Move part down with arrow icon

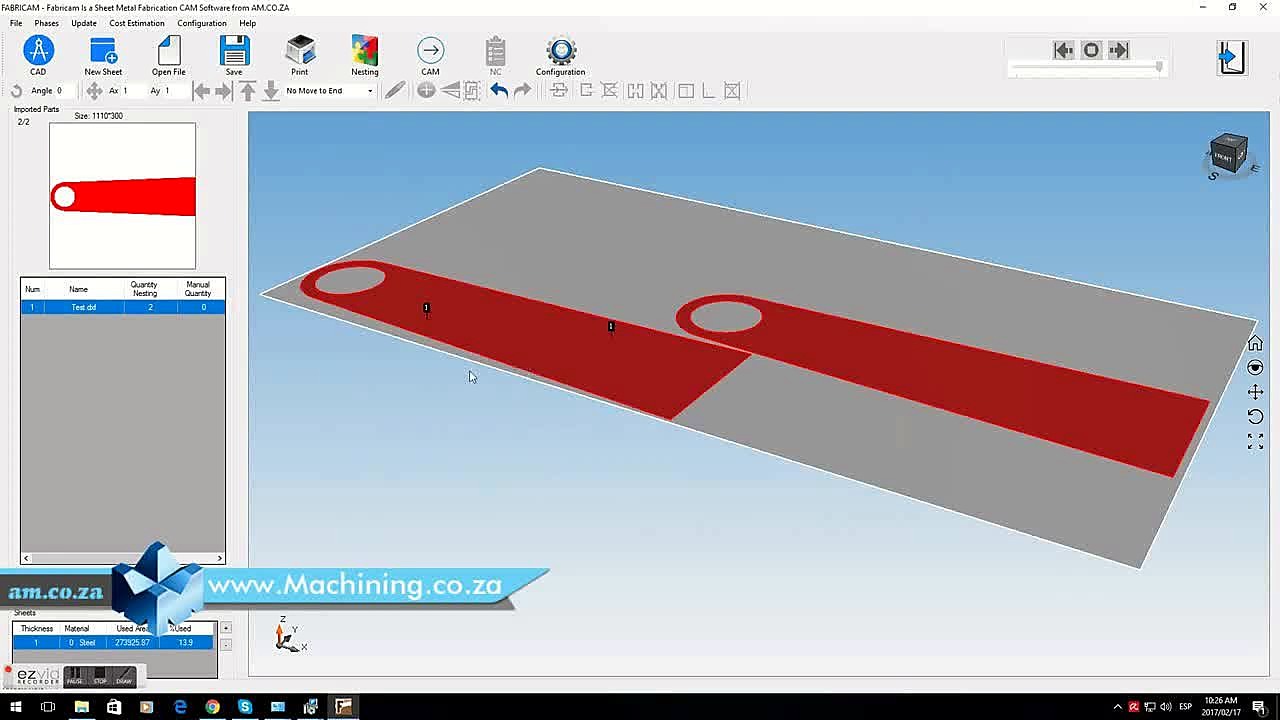click(271, 91)
